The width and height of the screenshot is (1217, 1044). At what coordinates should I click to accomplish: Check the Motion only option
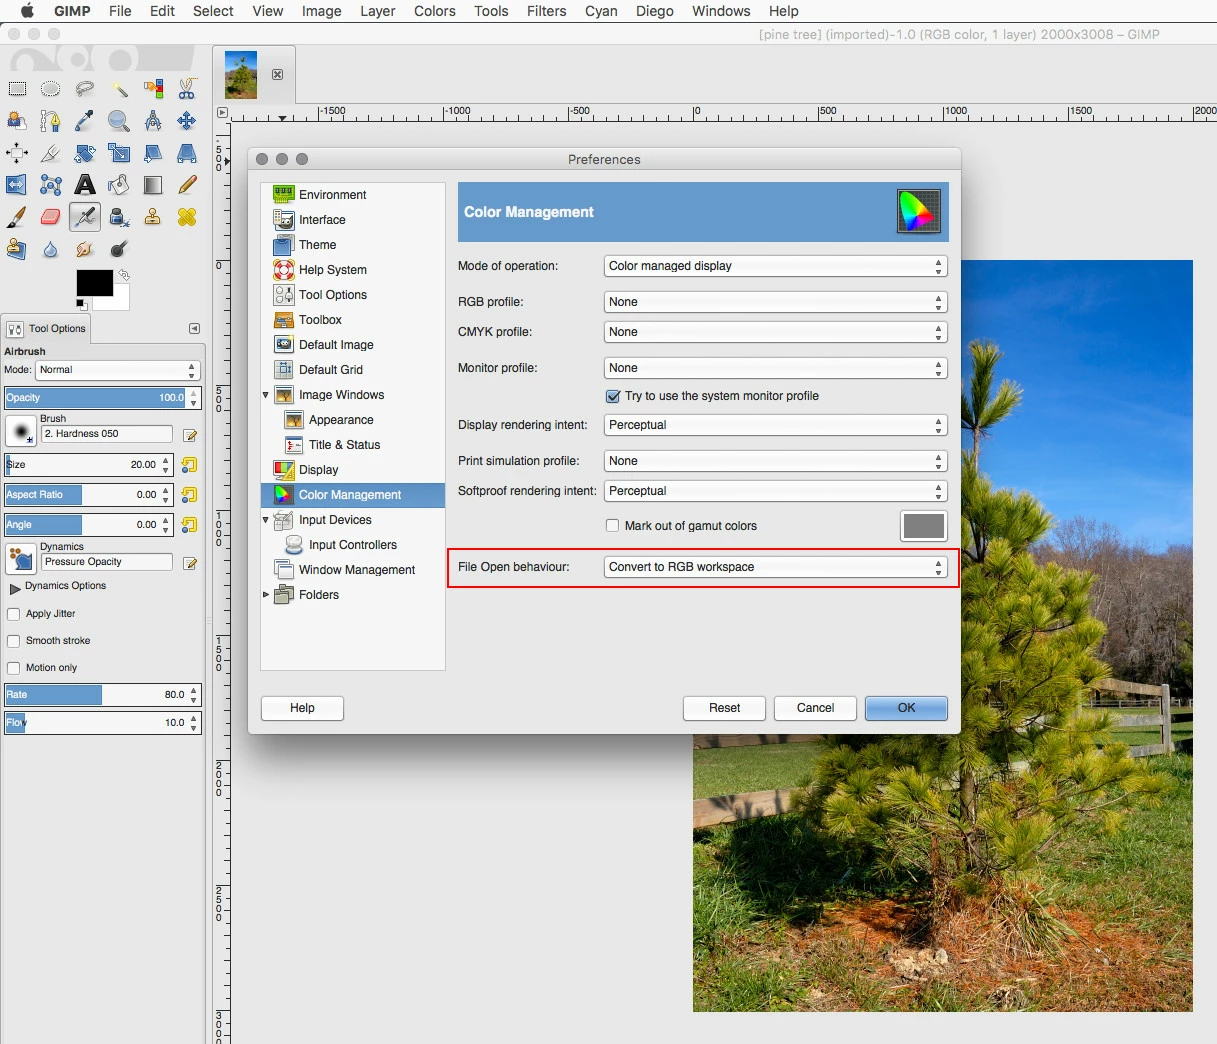coord(14,668)
